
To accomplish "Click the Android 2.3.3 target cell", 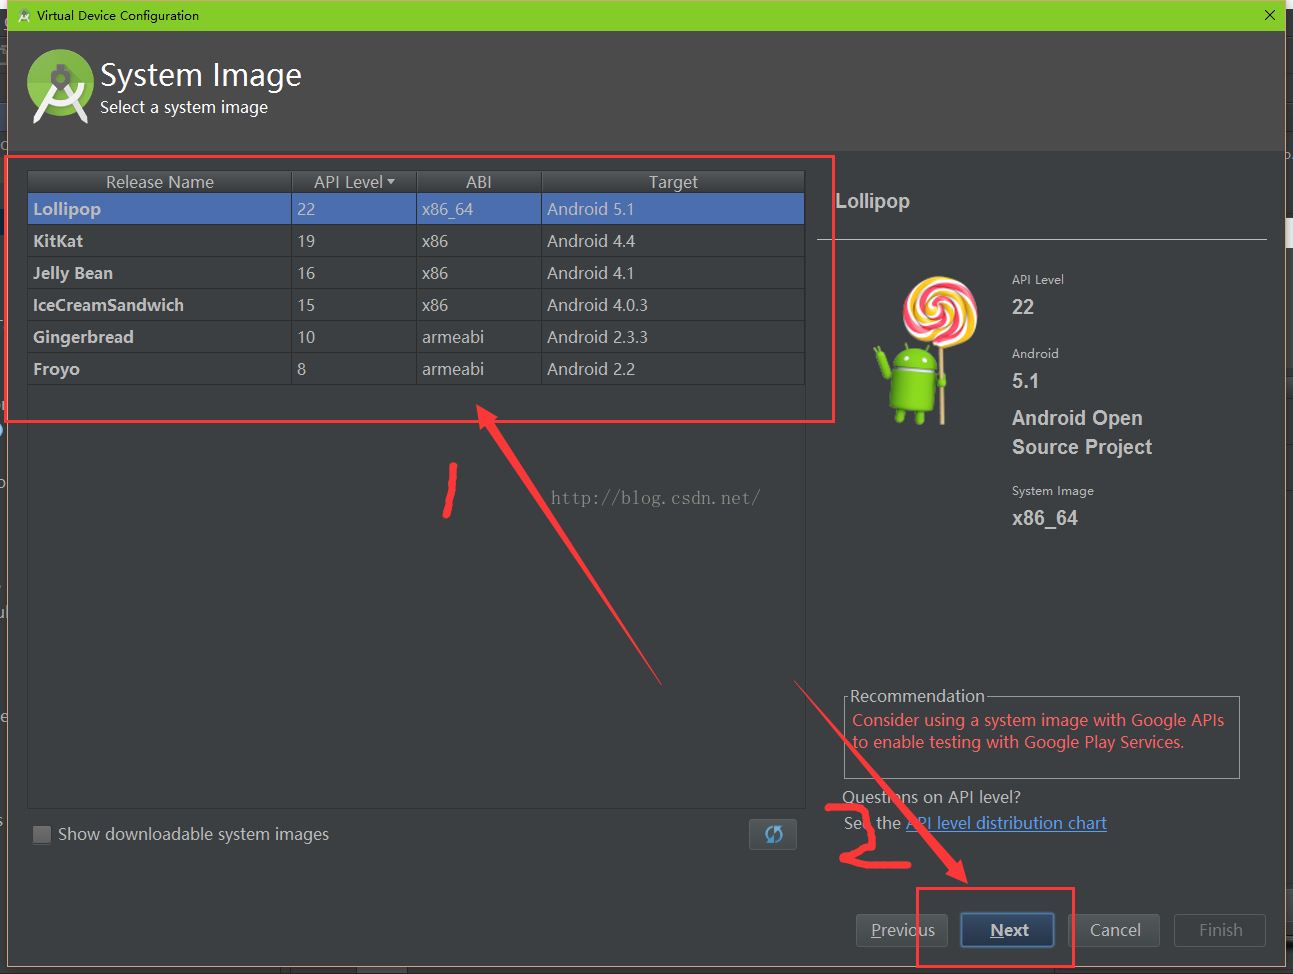I will pyautogui.click(x=673, y=337).
